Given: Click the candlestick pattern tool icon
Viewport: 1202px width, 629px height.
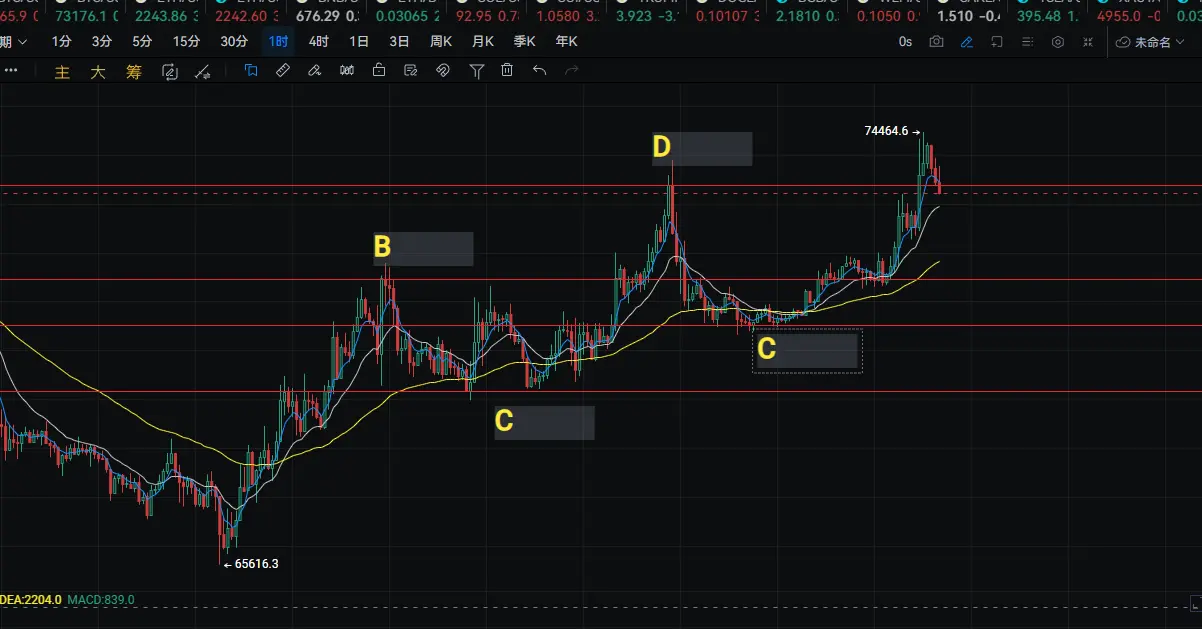Looking at the screenshot, I should point(347,70).
